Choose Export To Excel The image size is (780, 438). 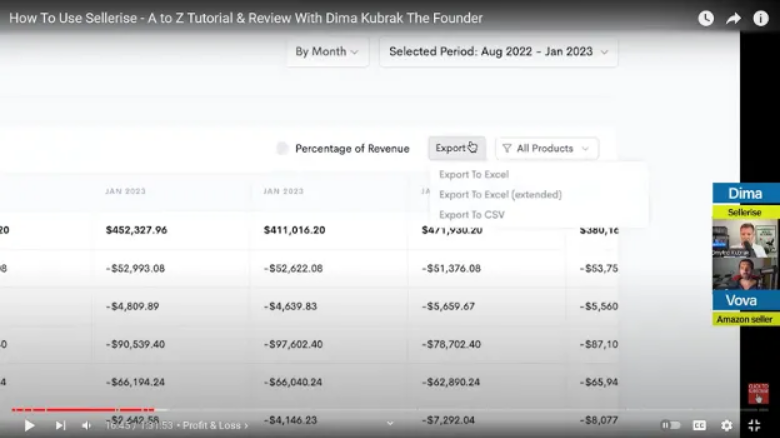coord(474,175)
